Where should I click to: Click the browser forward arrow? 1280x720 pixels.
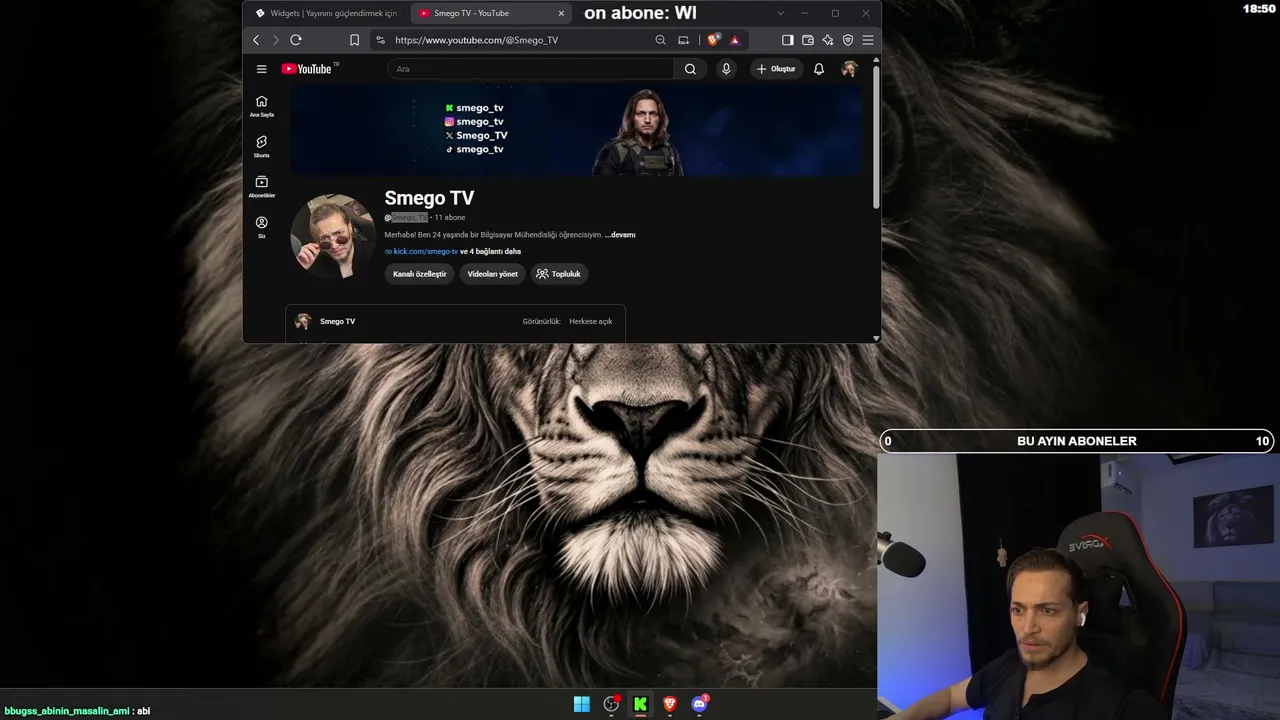point(275,40)
